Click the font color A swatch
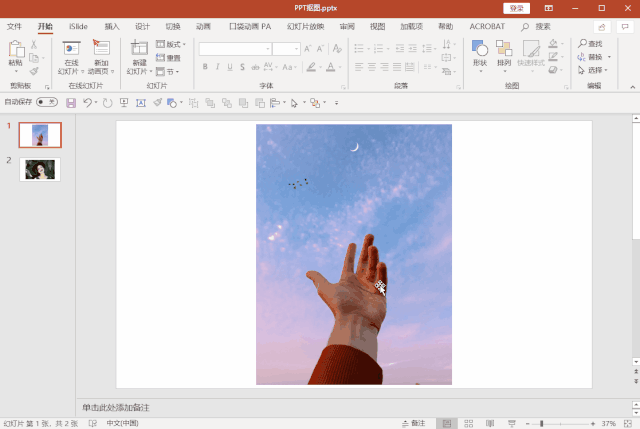The image size is (640, 429). click(x=331, y=67)
